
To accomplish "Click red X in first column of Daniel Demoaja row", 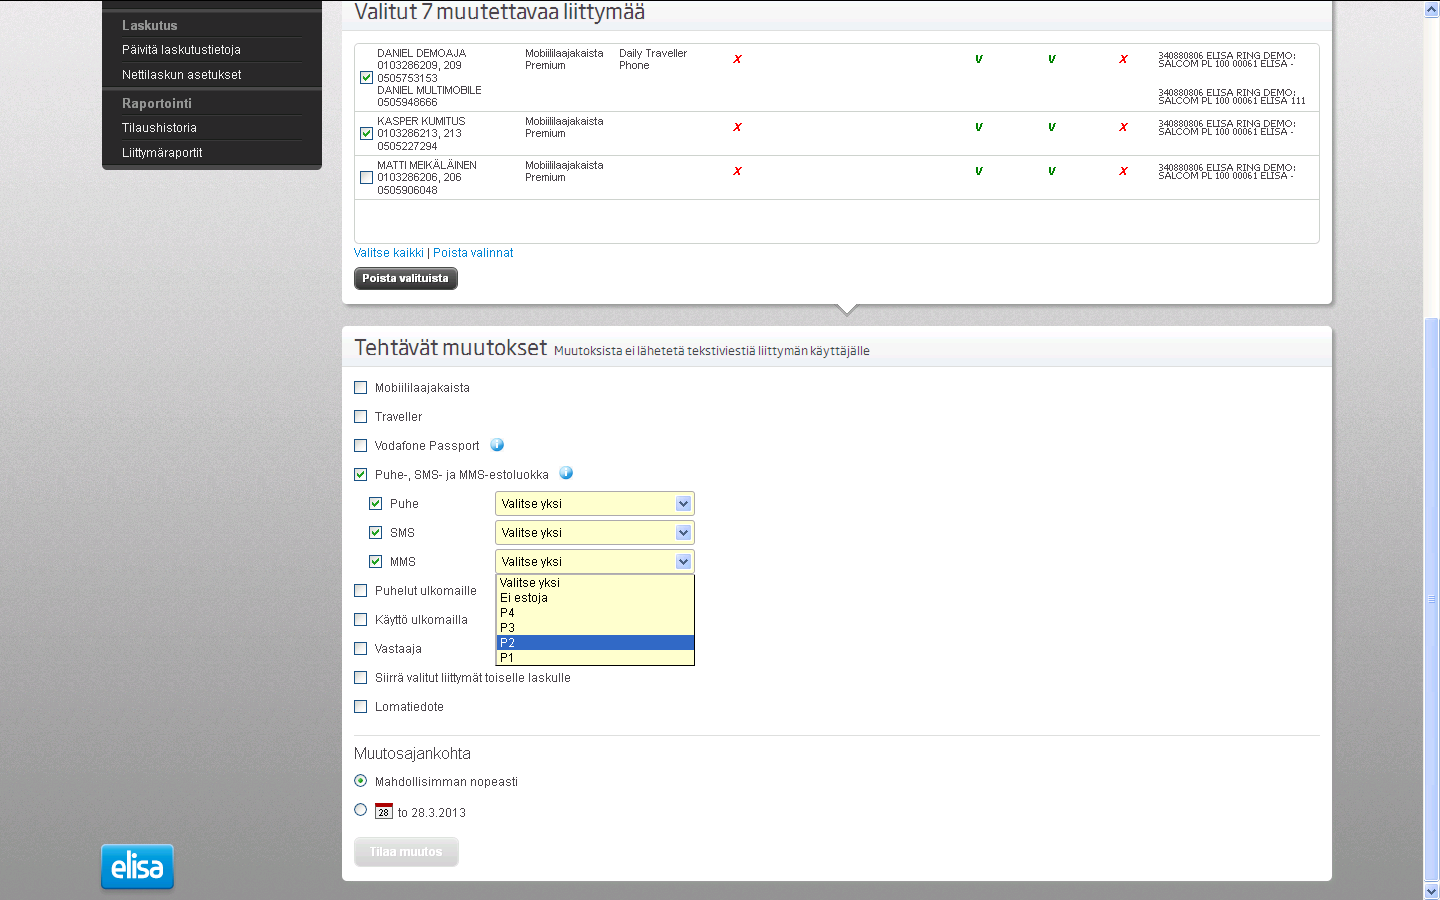I will click(737, 59).
